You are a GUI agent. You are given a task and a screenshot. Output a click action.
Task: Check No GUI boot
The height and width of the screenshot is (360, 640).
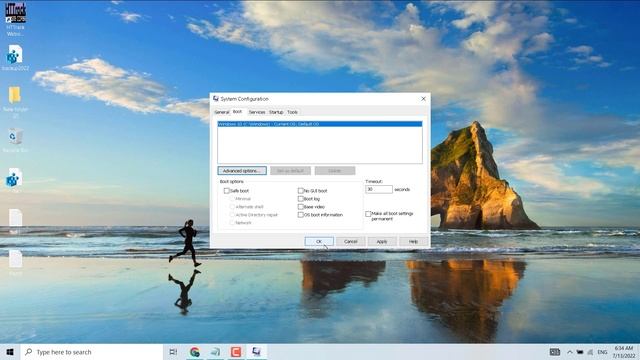click(300, 191)
